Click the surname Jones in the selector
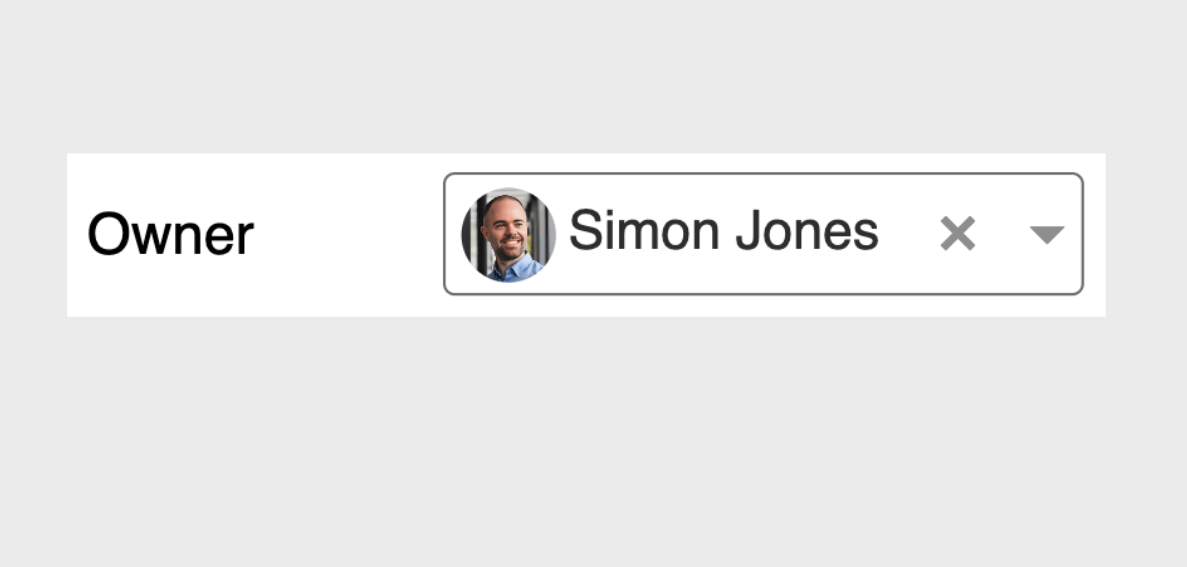 point(806,232)
